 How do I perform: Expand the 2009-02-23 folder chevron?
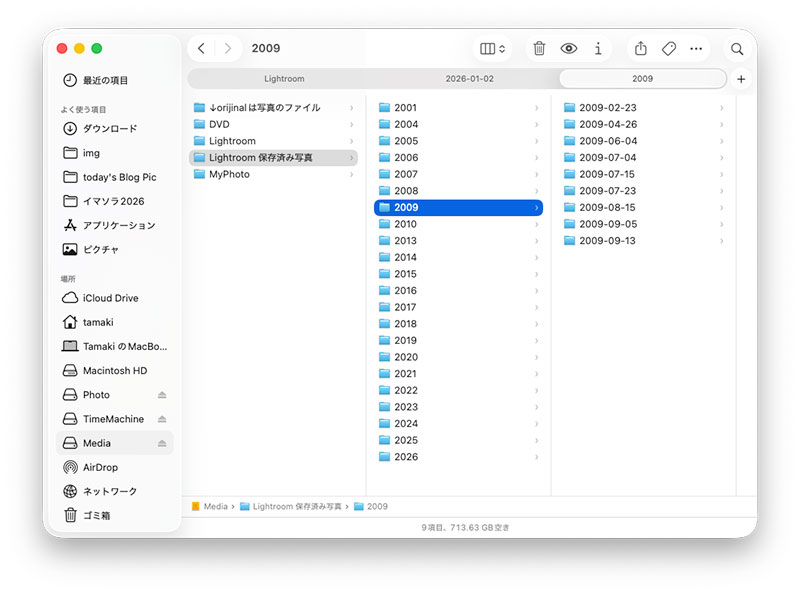click(721, 108)
